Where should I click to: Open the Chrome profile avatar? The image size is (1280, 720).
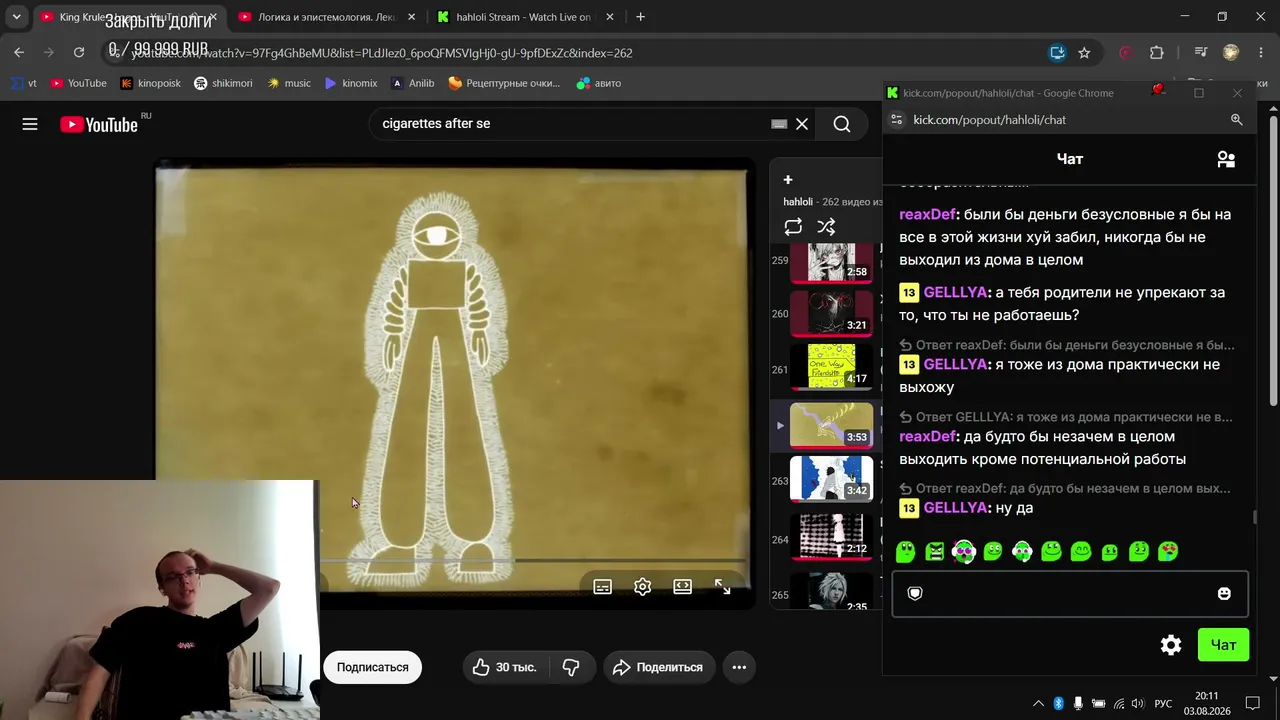[x=1231, y=53]
